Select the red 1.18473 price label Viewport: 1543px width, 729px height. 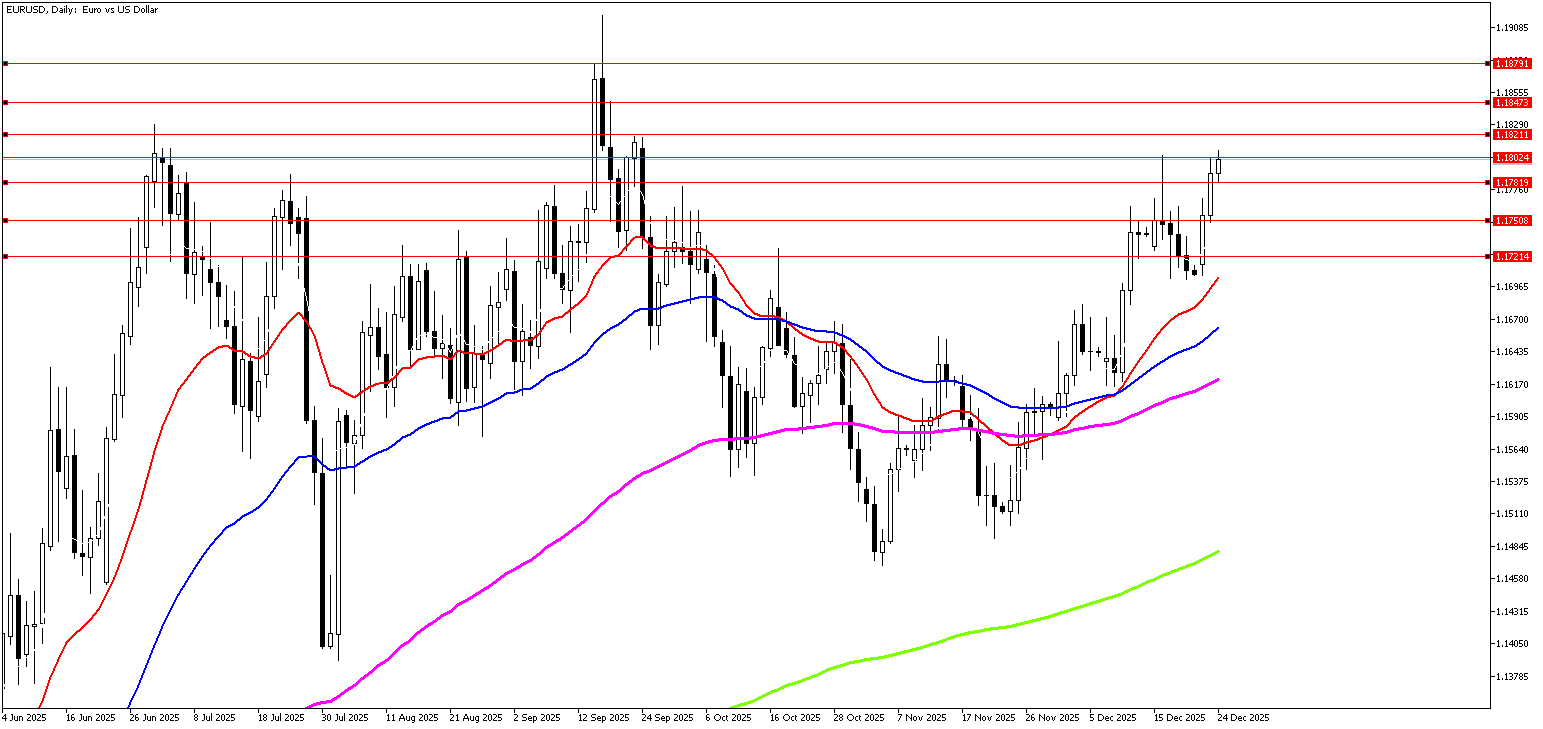[x=1512, y=102]
